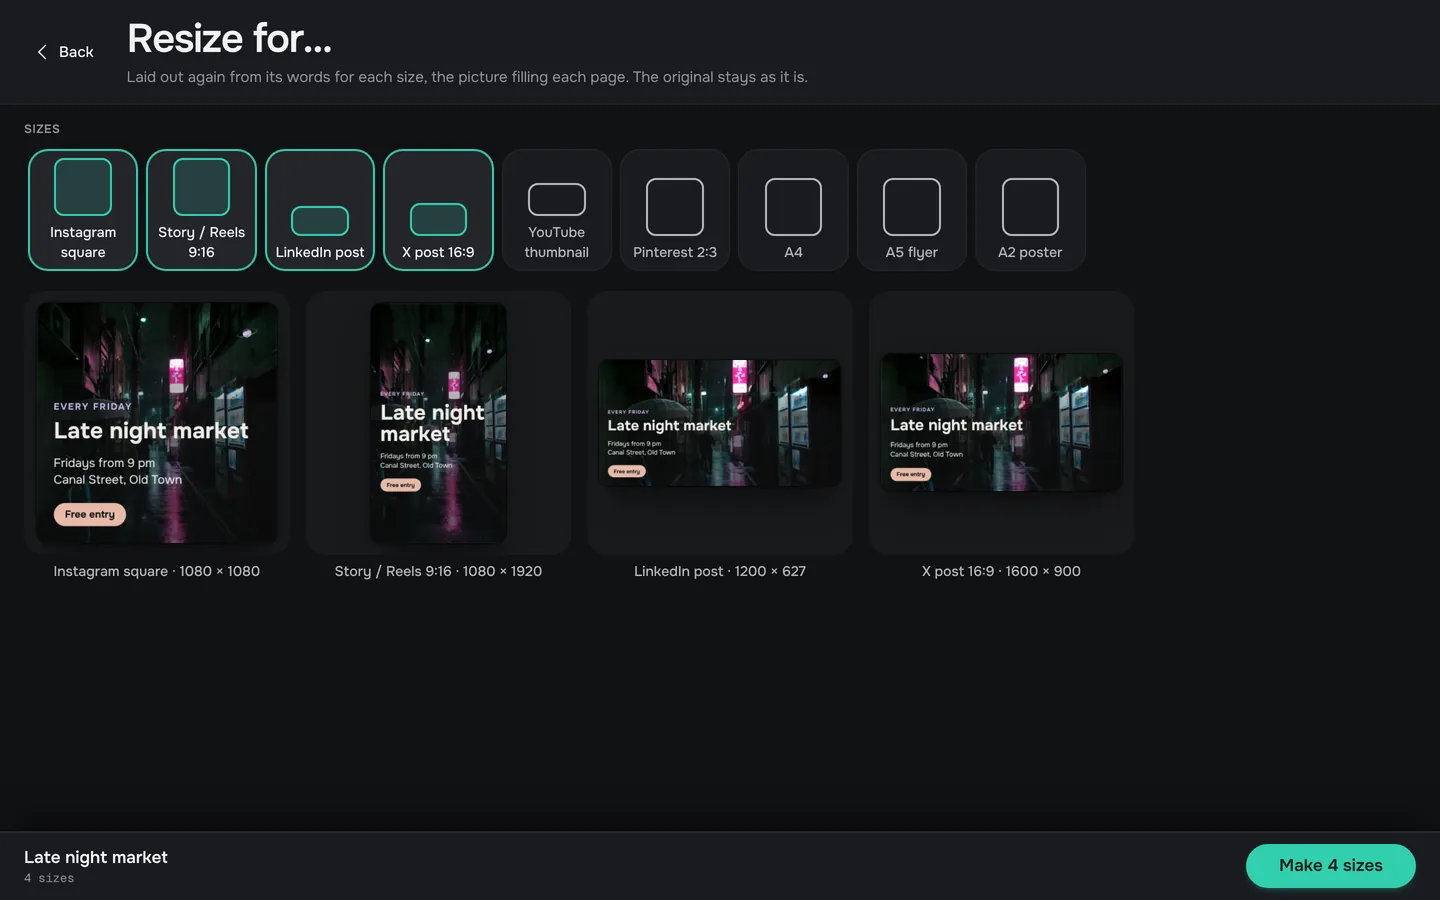Select the A2 poster size
The image size is (1440, 900).
click(1030, 210)
